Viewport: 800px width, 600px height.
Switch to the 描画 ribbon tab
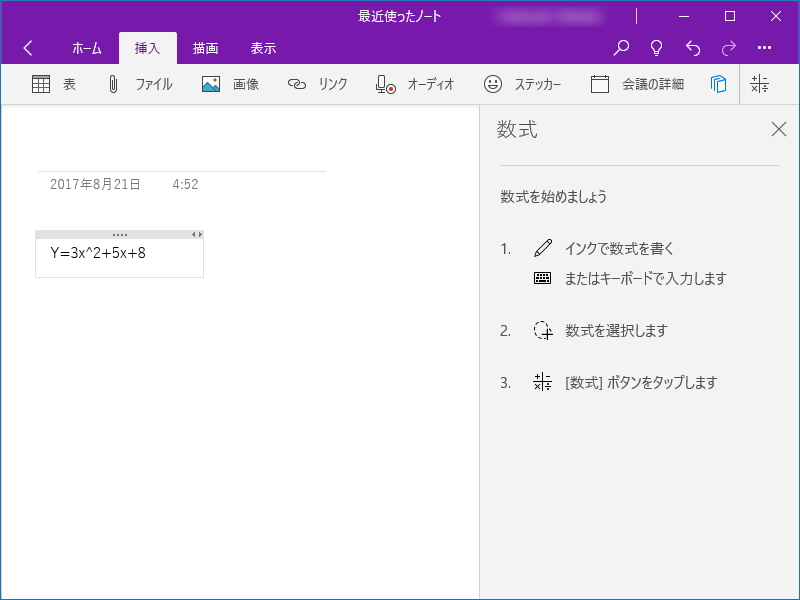pos(205,47)
